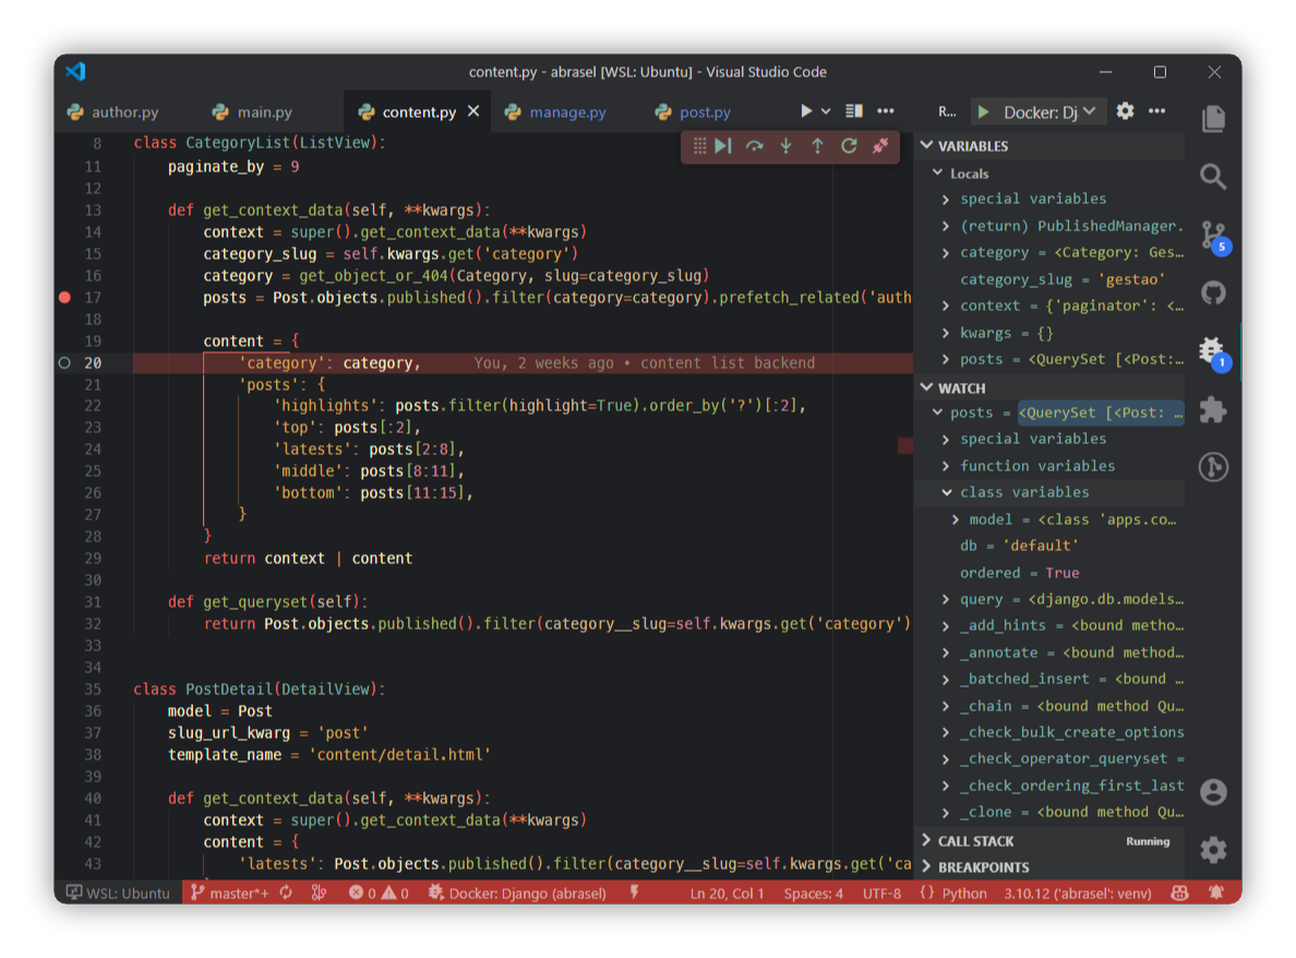This screenshot has width=1296, height=958.
Task: Click the lightning bolt status bar icon
Action: 634,893
